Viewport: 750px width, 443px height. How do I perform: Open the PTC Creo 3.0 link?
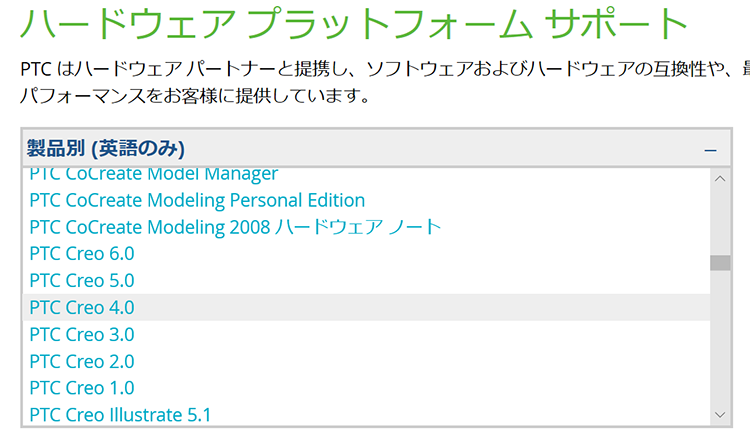tap(82, 334)
